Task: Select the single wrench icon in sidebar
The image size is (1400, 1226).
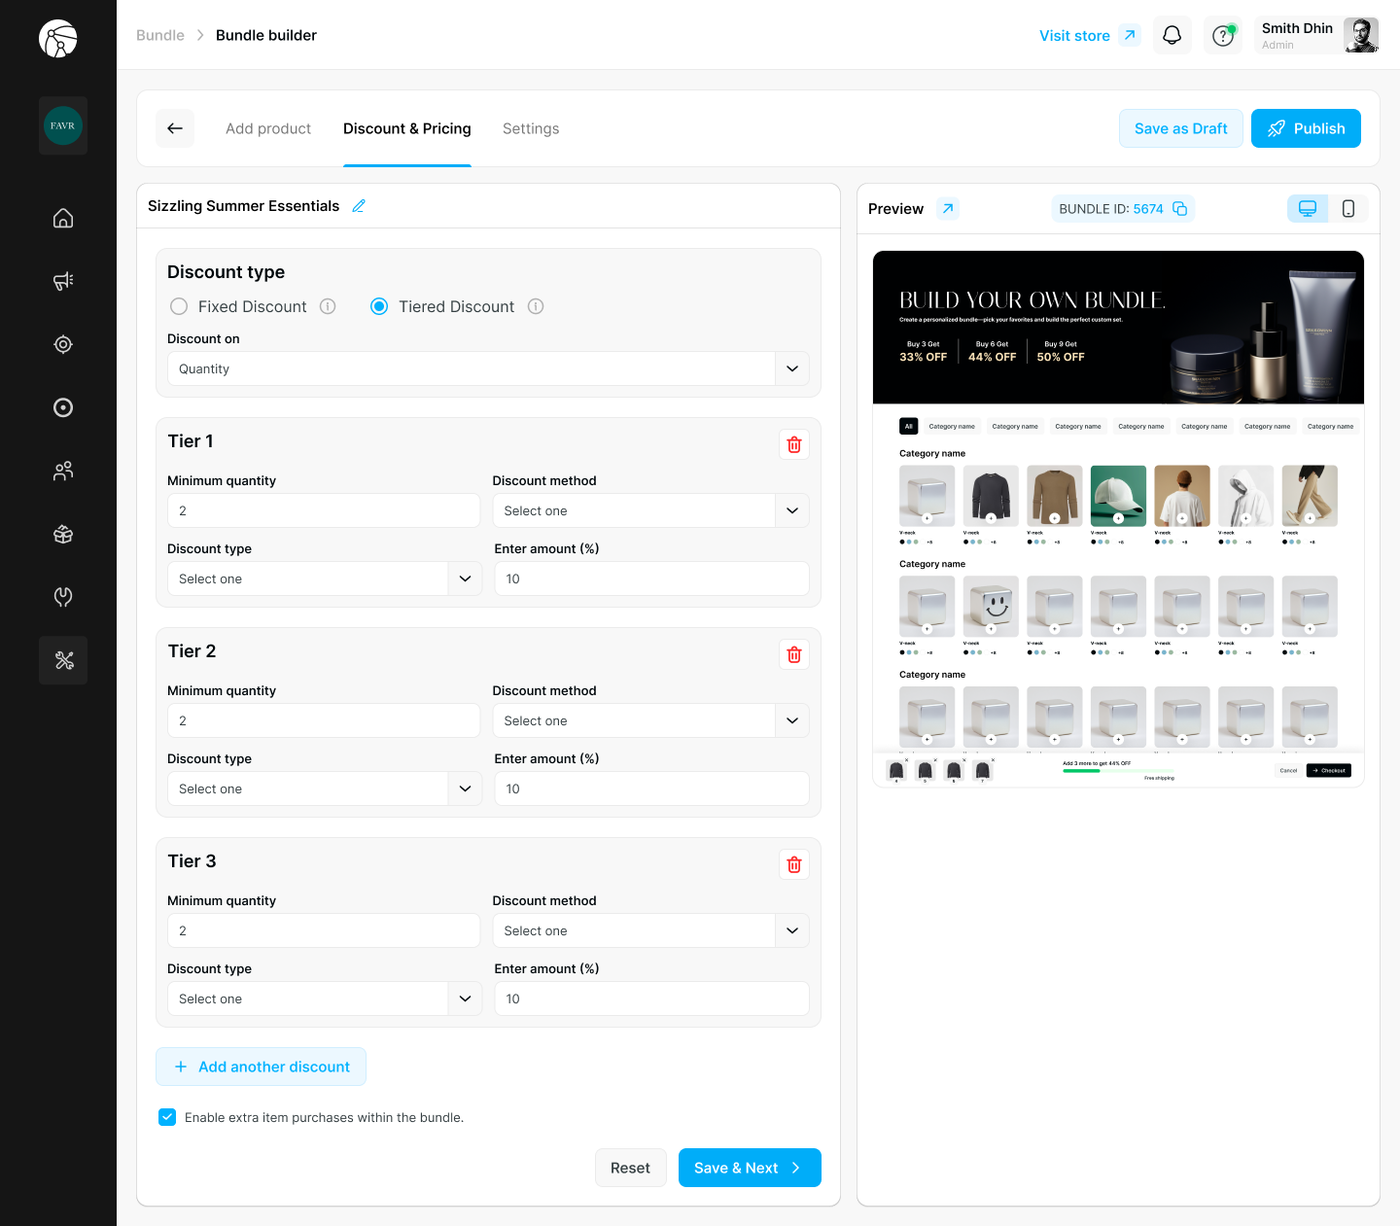Action: coord(63,597)
